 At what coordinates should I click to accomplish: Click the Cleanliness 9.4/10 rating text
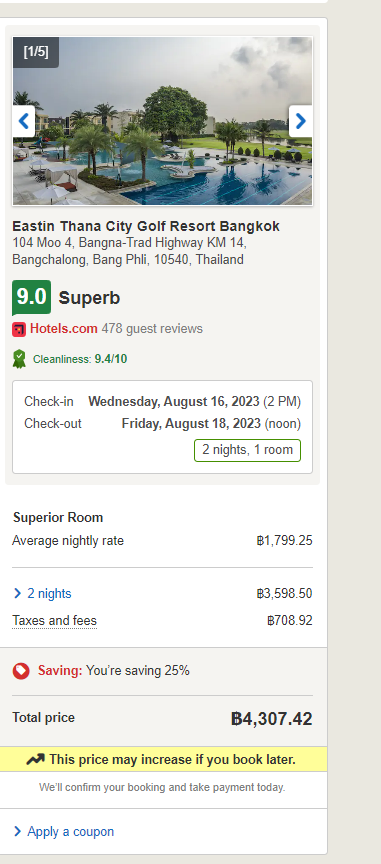point(80,359)
